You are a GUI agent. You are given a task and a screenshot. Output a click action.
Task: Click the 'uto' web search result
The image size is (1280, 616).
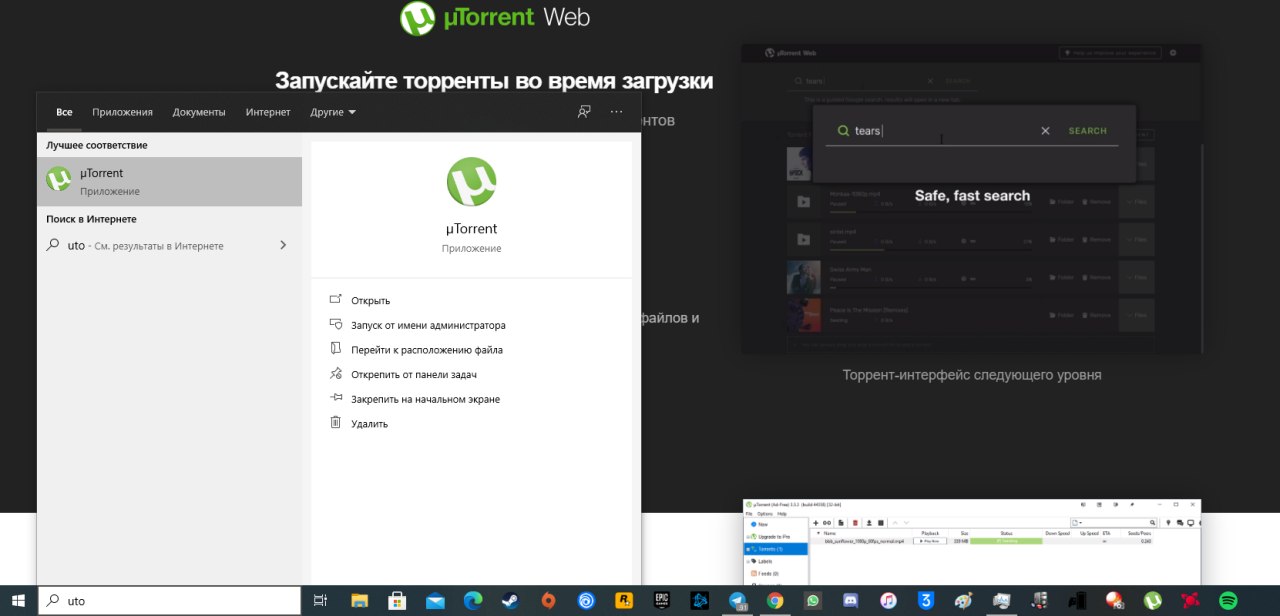pos(169,245)
